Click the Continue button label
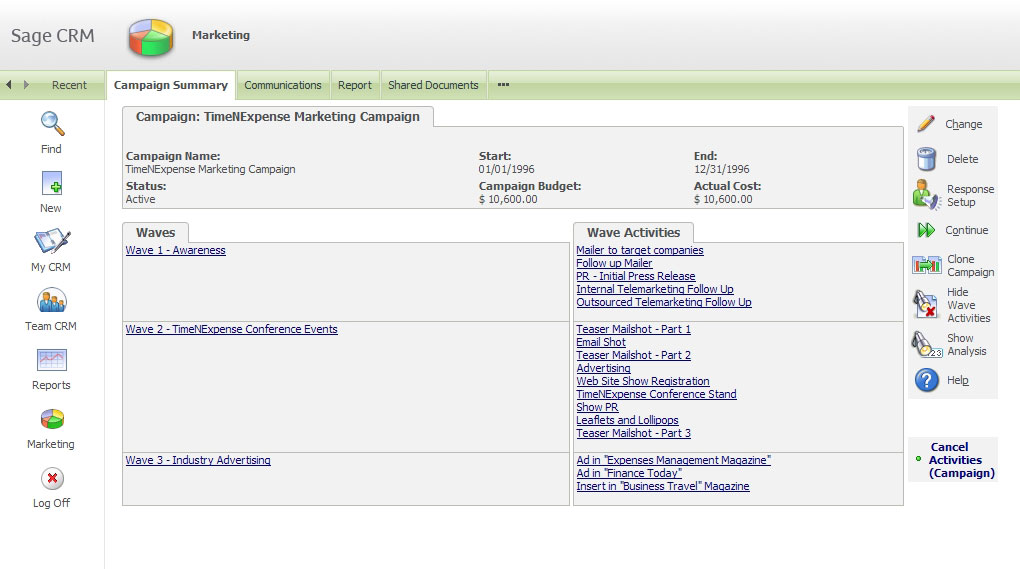 coord(967,230)
